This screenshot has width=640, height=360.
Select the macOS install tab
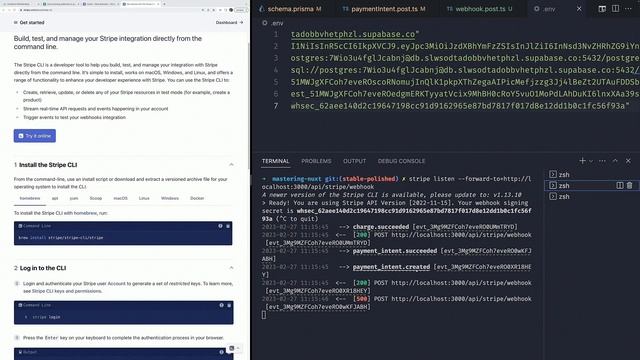coord(120,198)
